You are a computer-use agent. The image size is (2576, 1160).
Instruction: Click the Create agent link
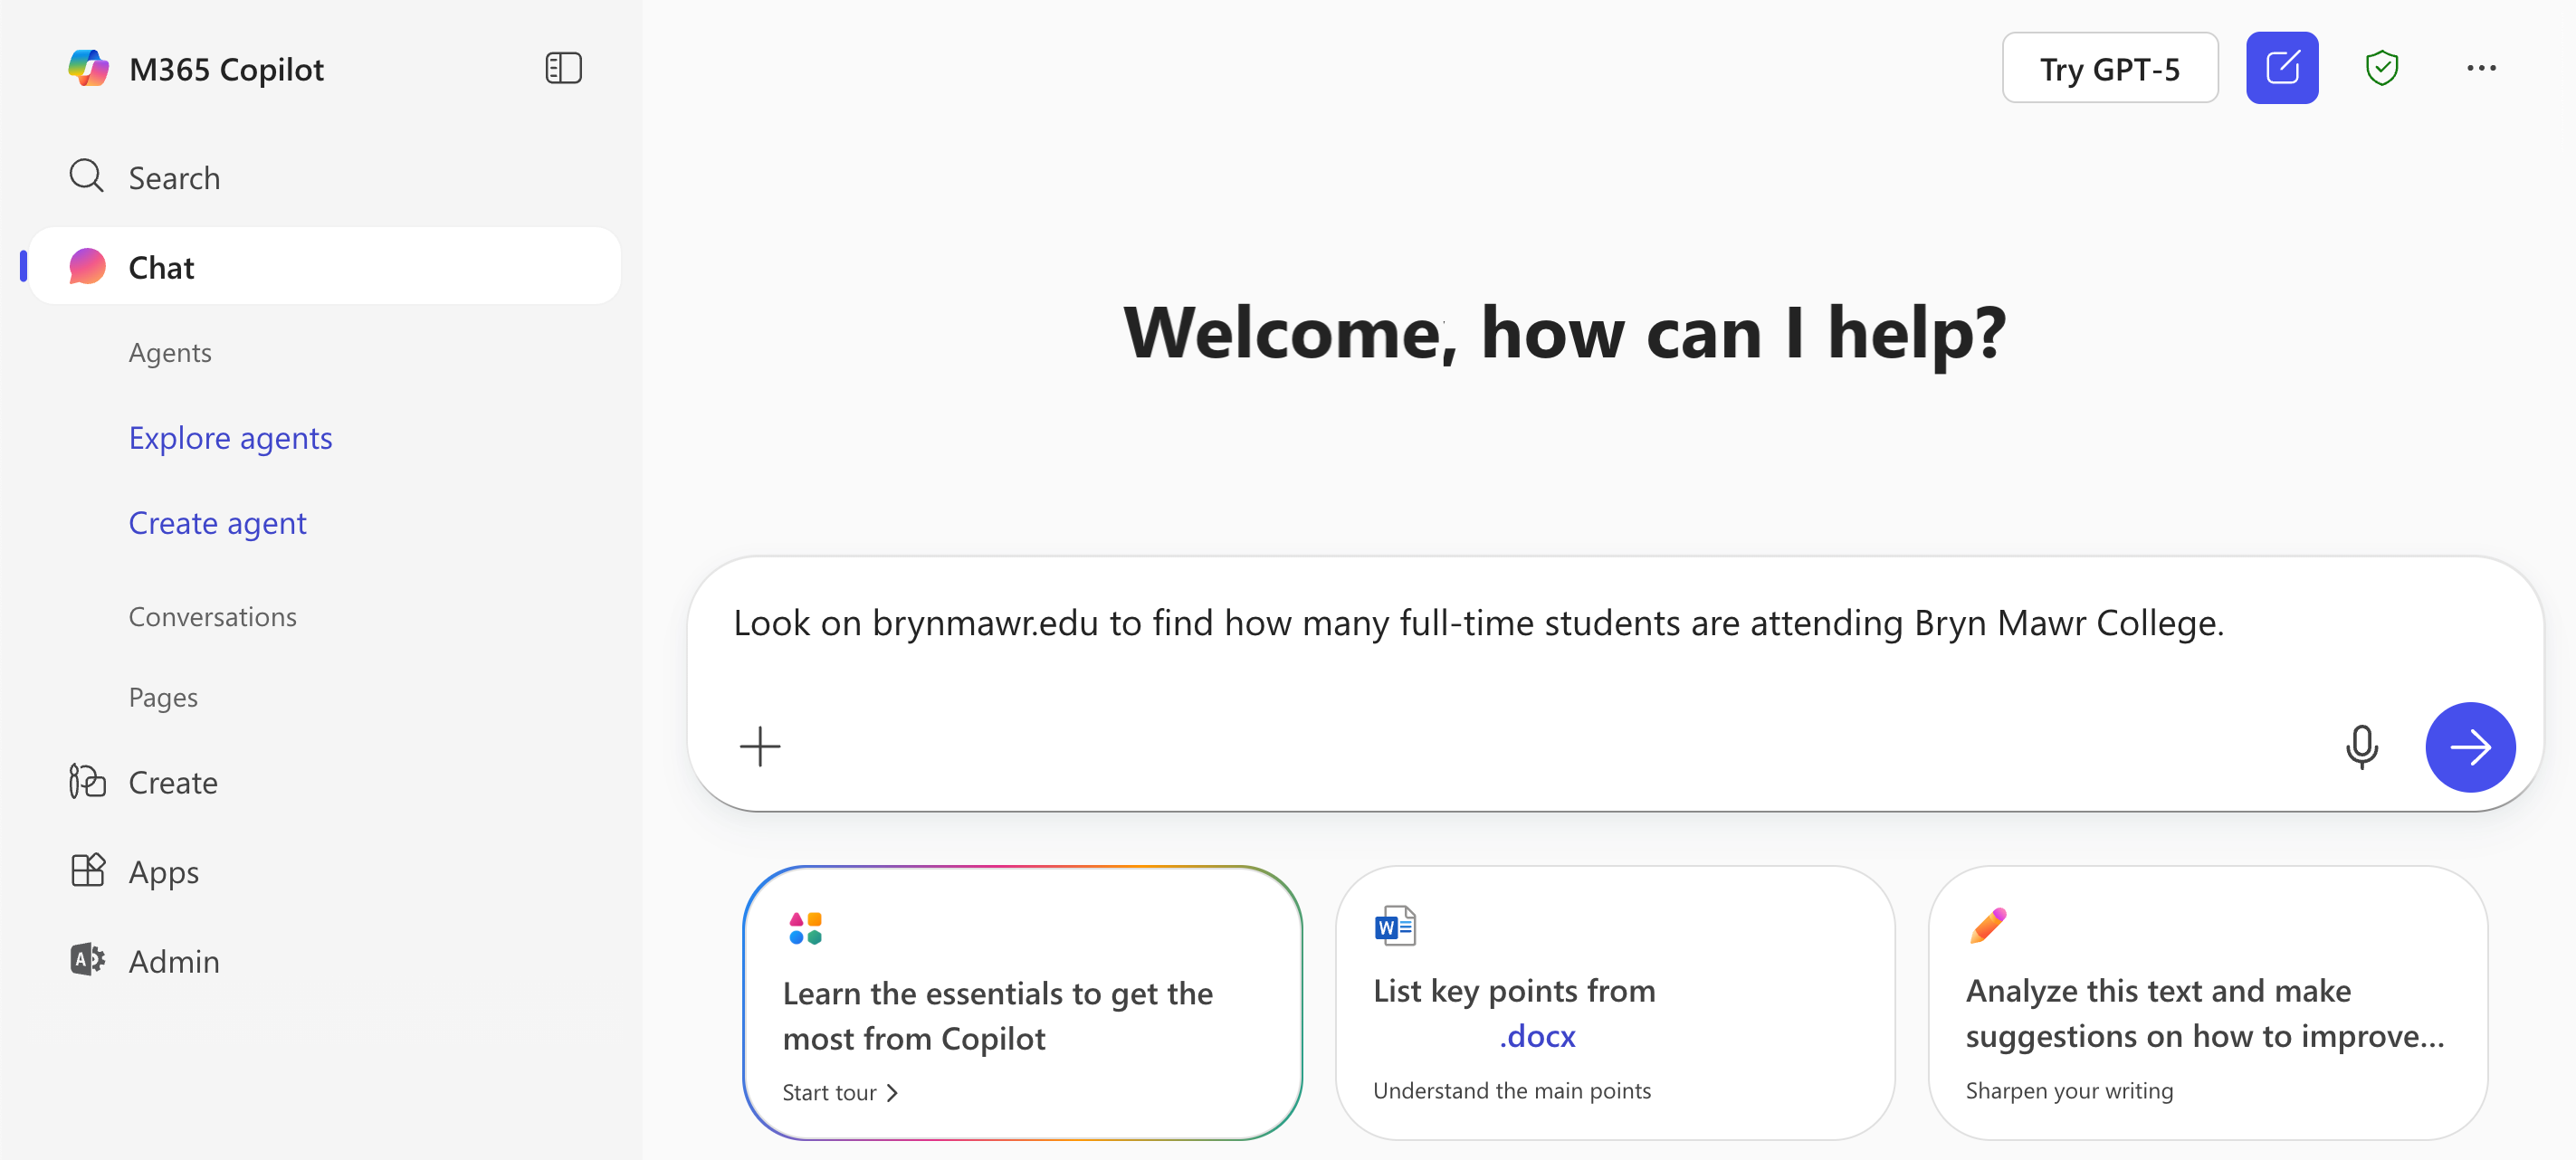pyautogui.click(x=217, y=522)
